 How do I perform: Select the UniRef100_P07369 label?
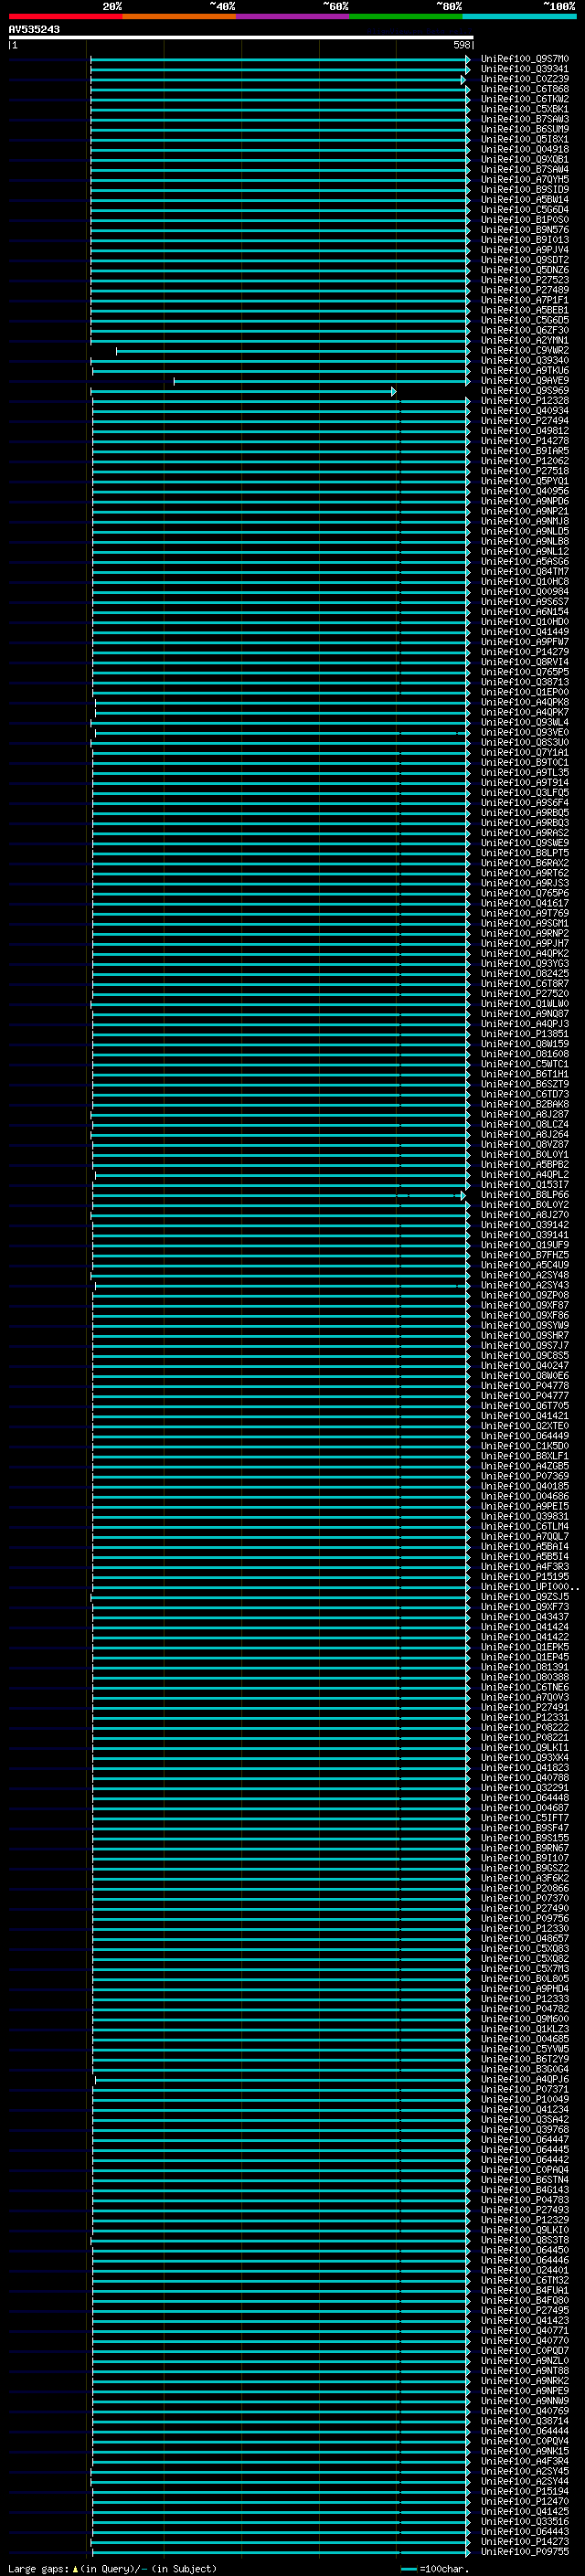pos(525,1476)
